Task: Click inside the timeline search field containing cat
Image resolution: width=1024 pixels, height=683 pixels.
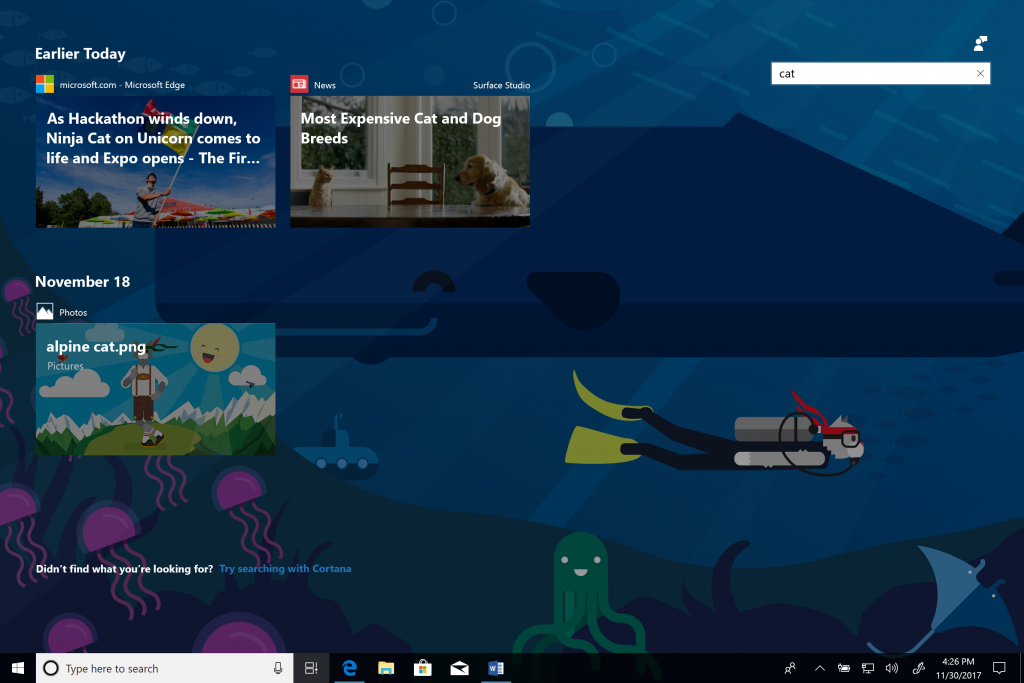Action: point(870,73)
